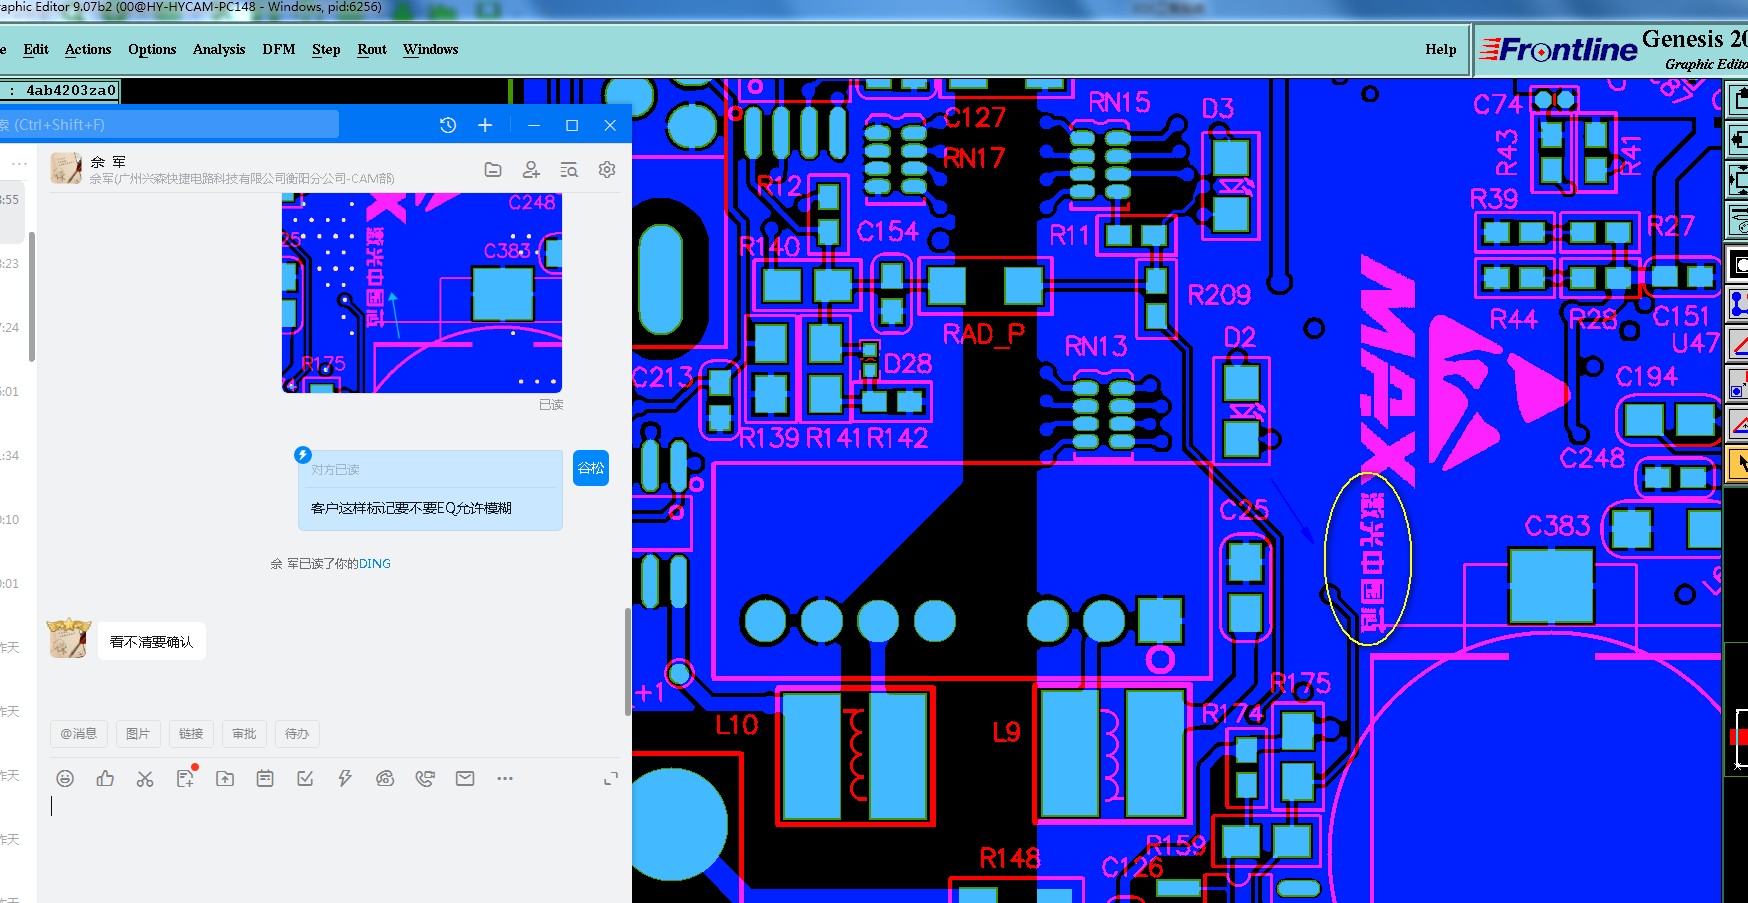The width and height of the screenshot is (1748, 903).
Task: Open the emoji picker in chat toolbar
Action: (x=65, y=778)
